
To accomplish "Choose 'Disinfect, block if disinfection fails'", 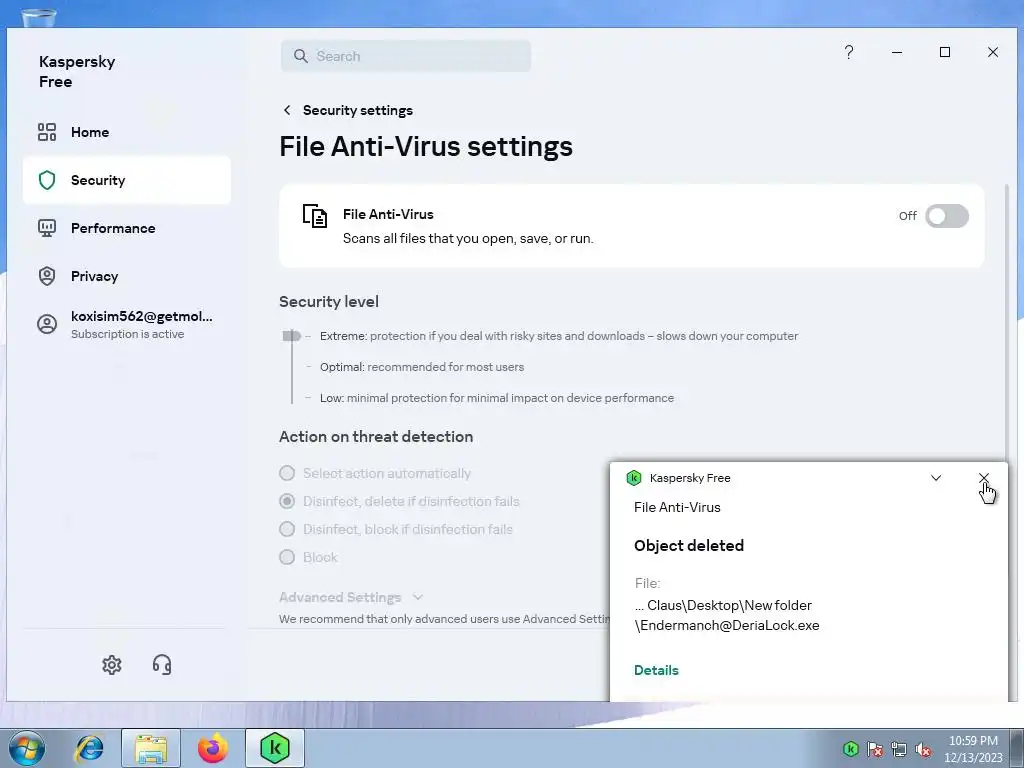I will 287,529.
